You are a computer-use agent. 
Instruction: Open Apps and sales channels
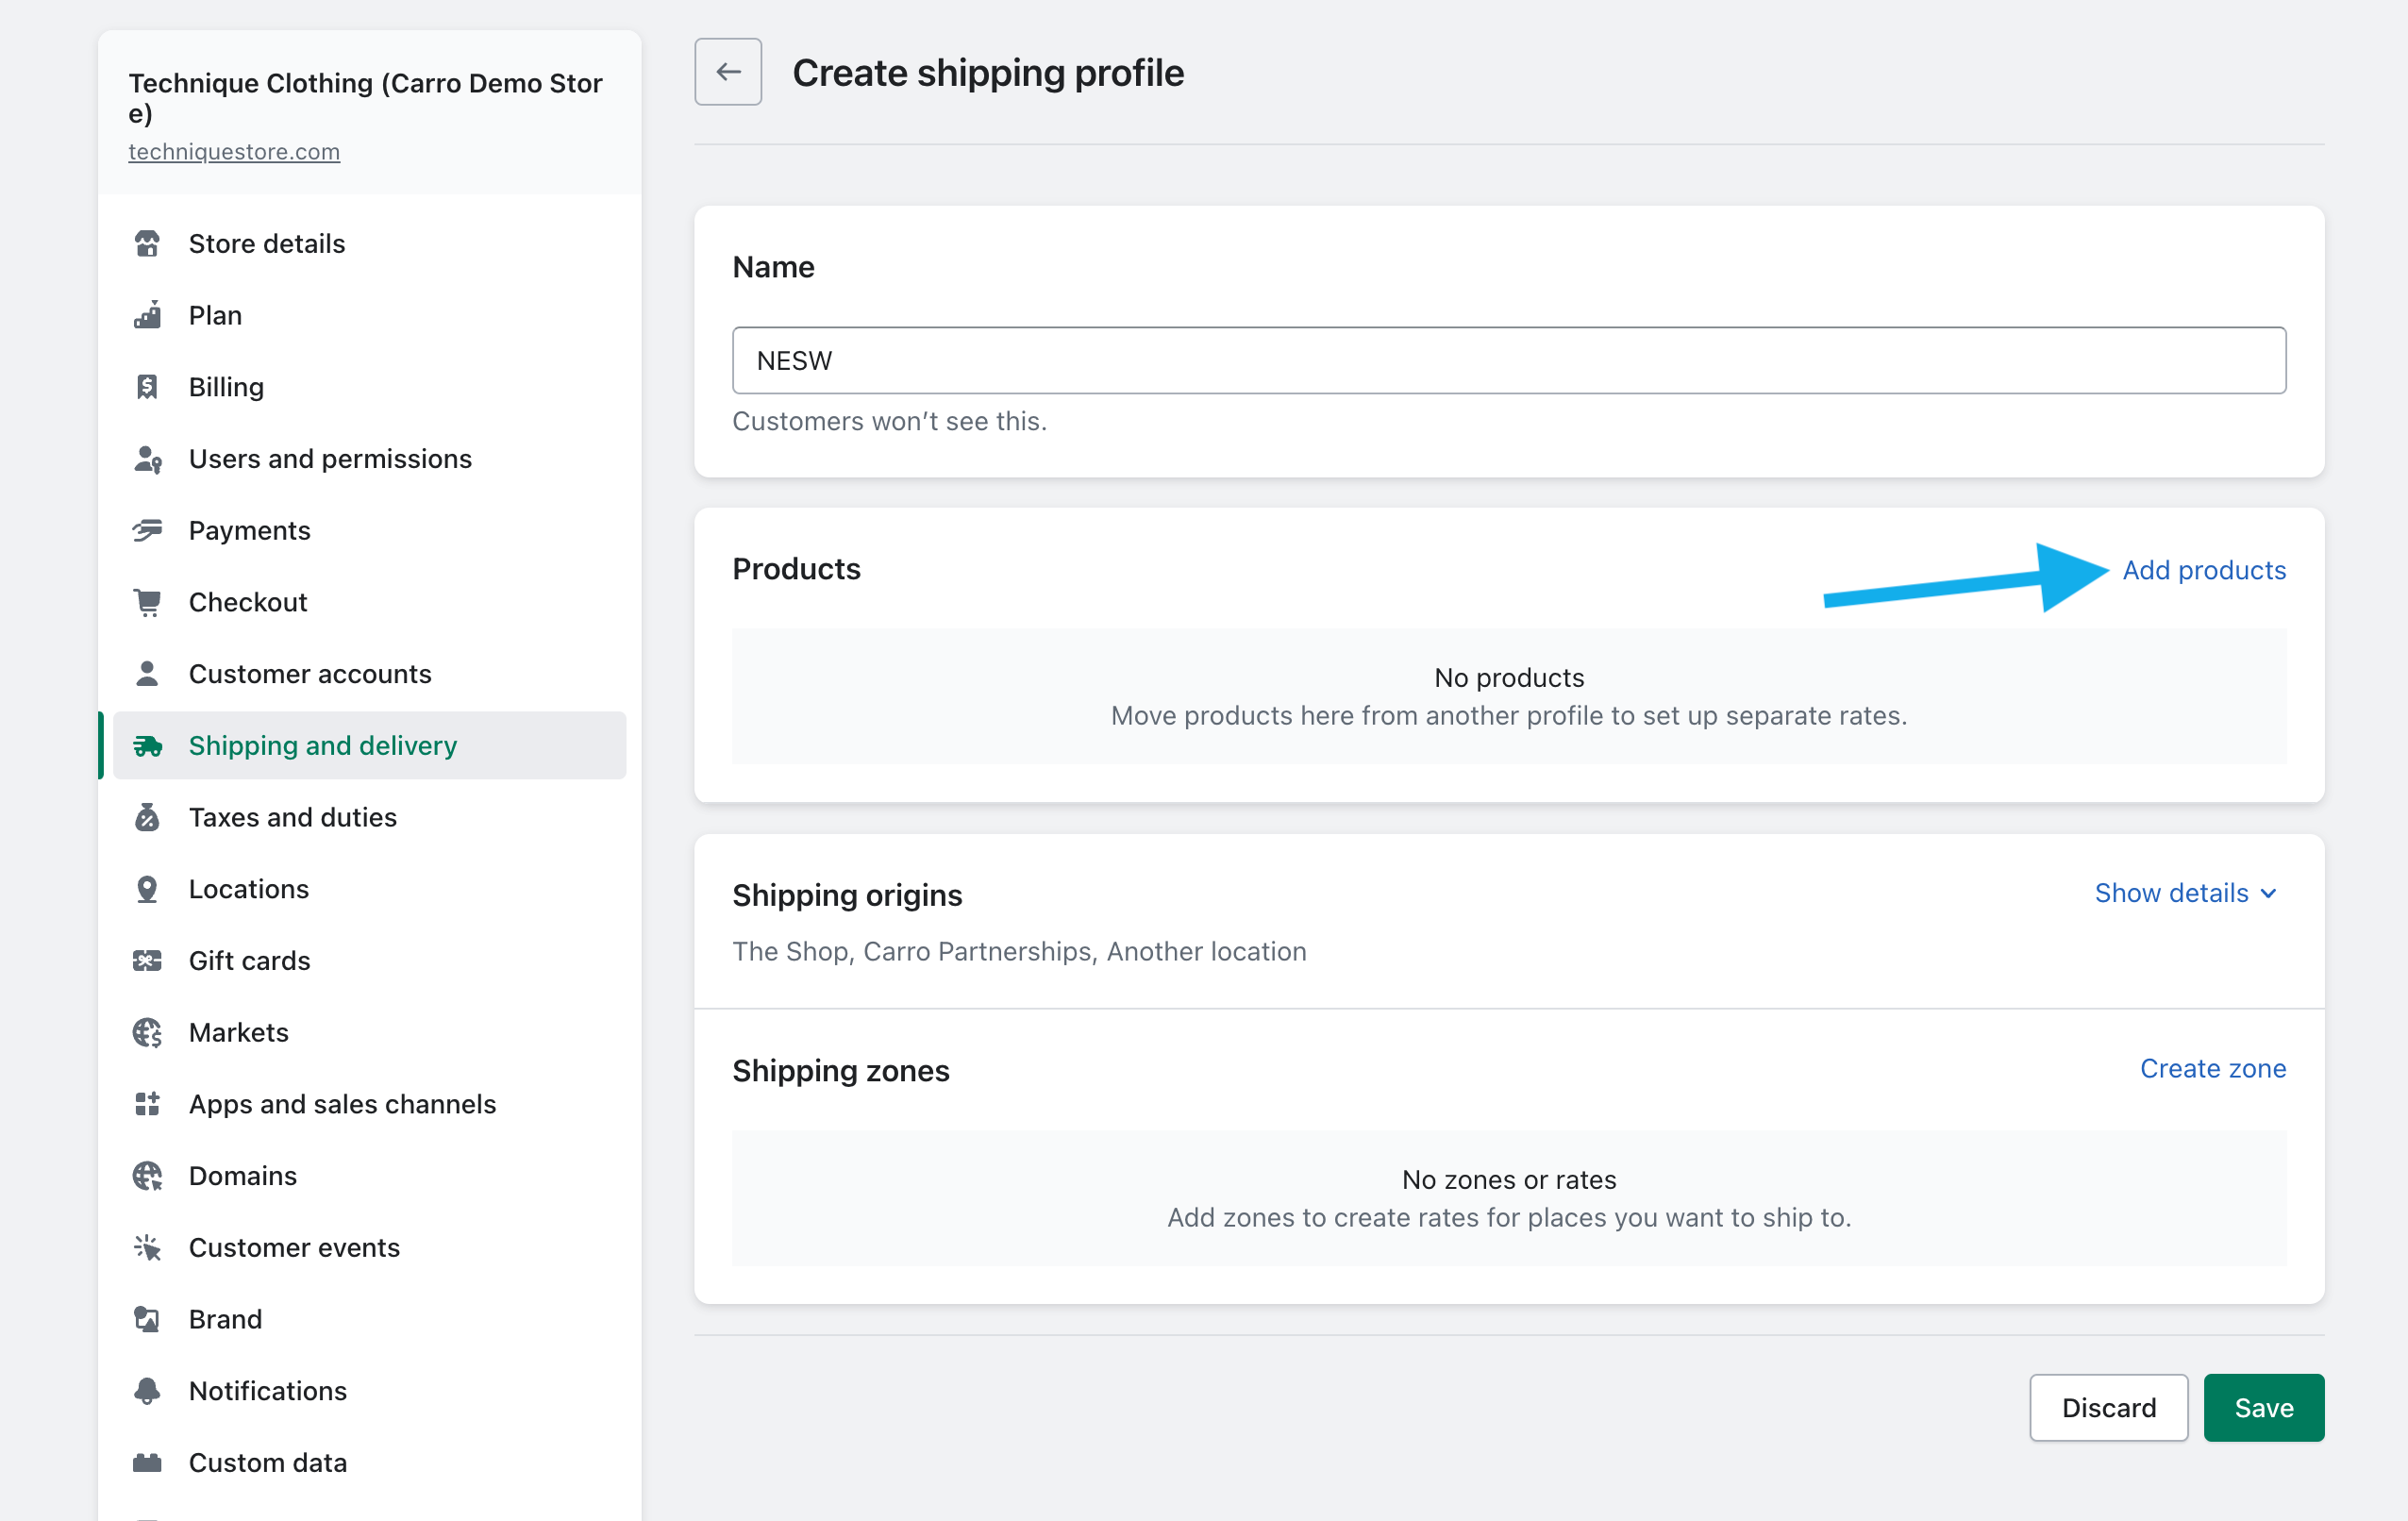342,1104
